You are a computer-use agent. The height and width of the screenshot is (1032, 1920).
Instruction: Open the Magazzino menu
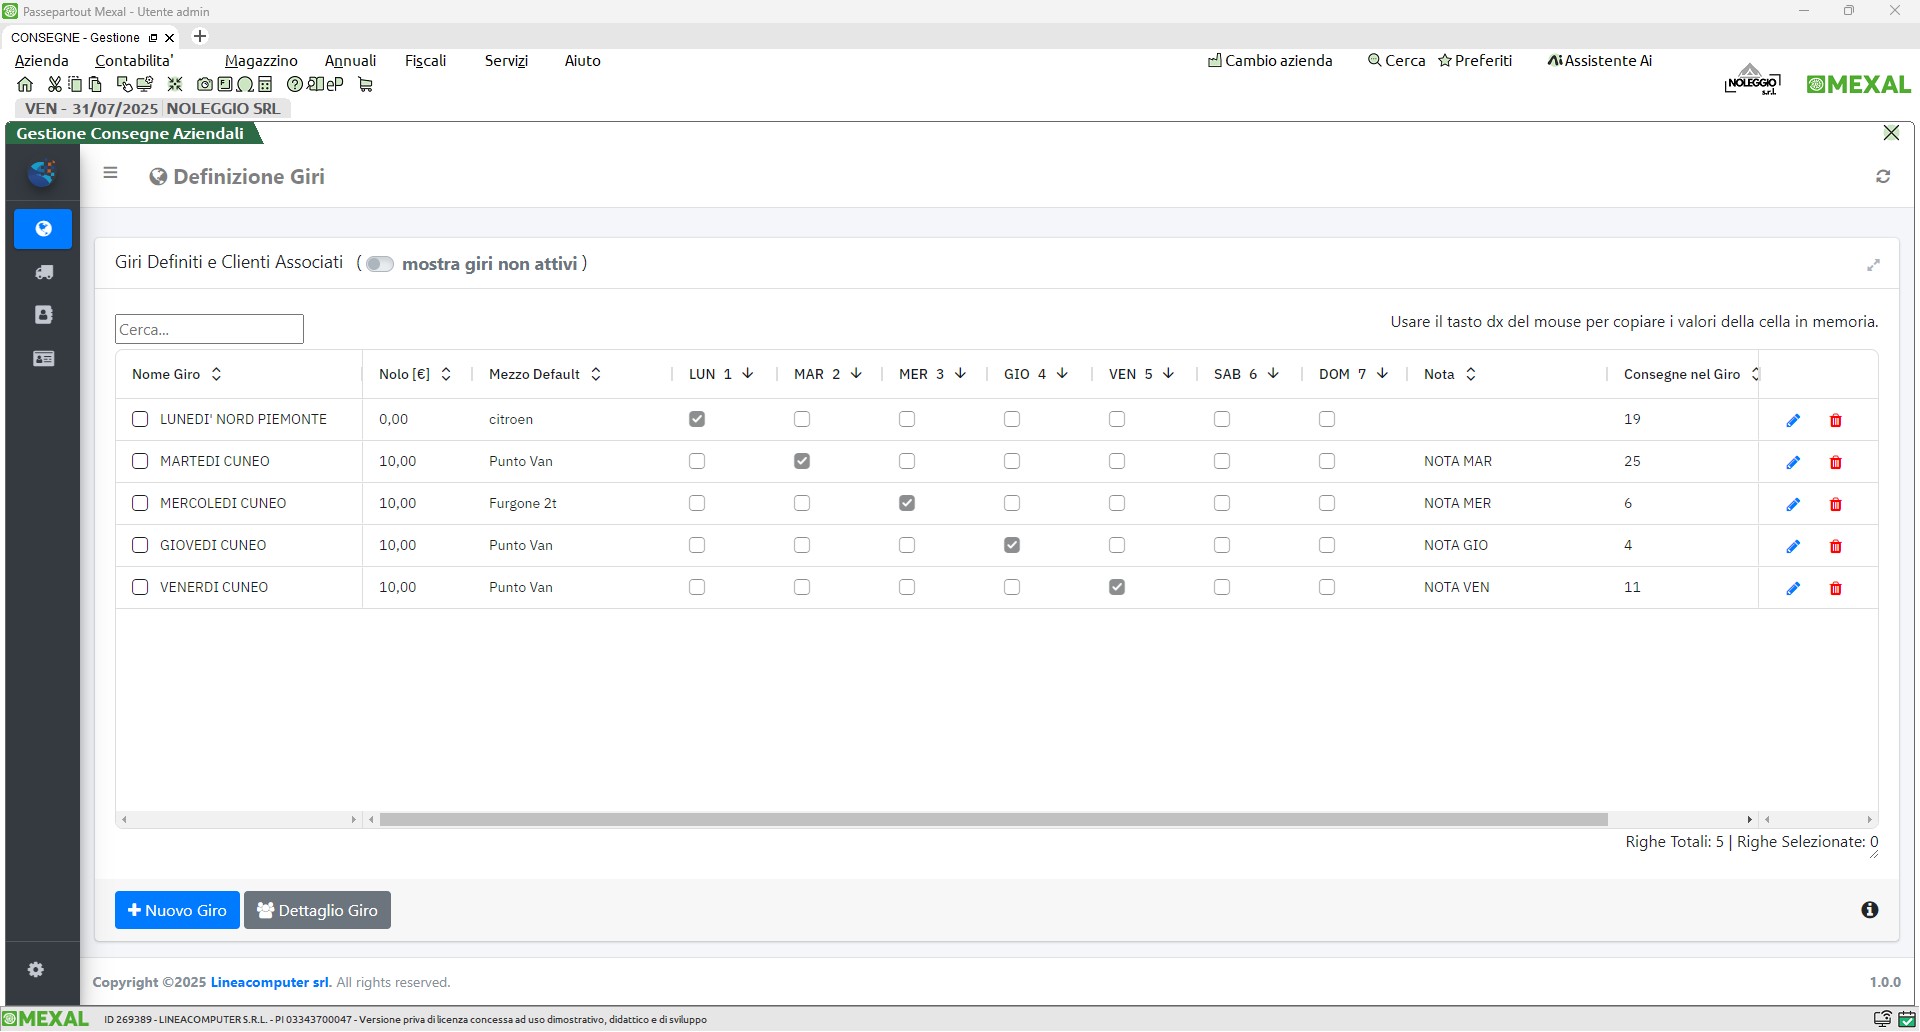pyautogui.click(x=261, y=61)
